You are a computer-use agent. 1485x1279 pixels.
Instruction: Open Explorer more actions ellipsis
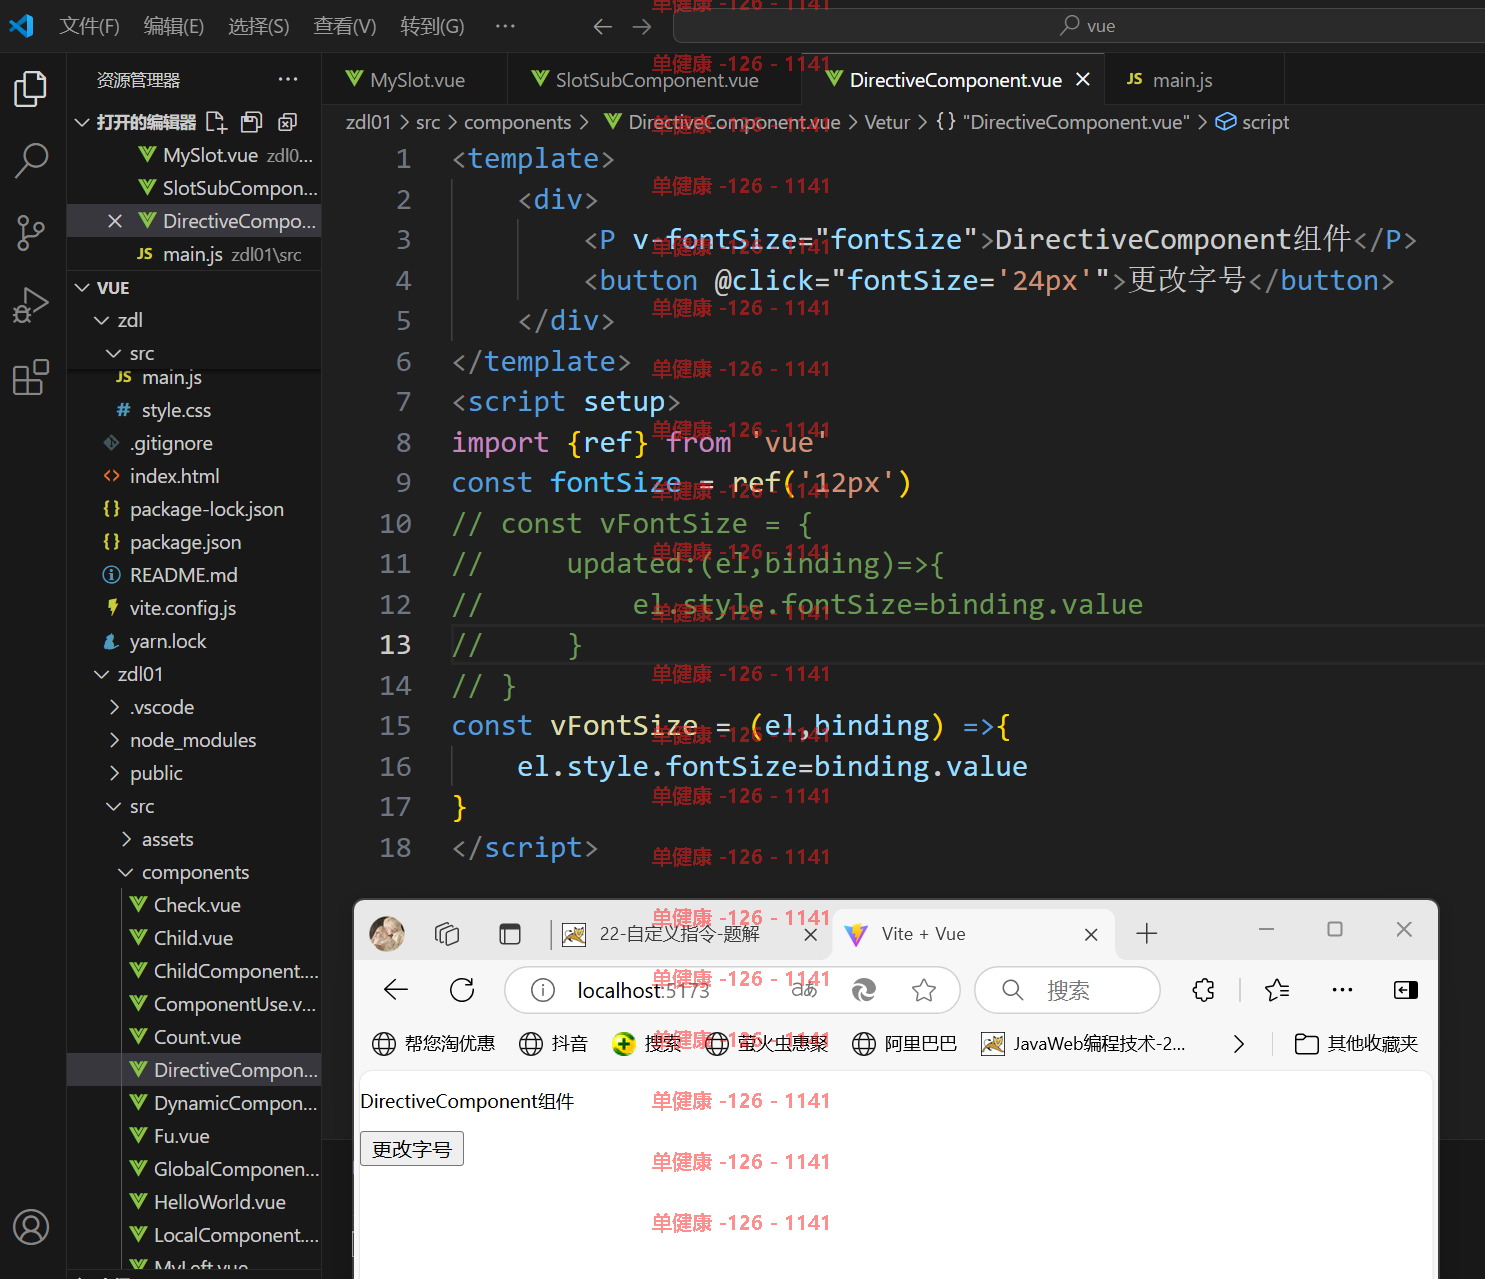[288, 79]
